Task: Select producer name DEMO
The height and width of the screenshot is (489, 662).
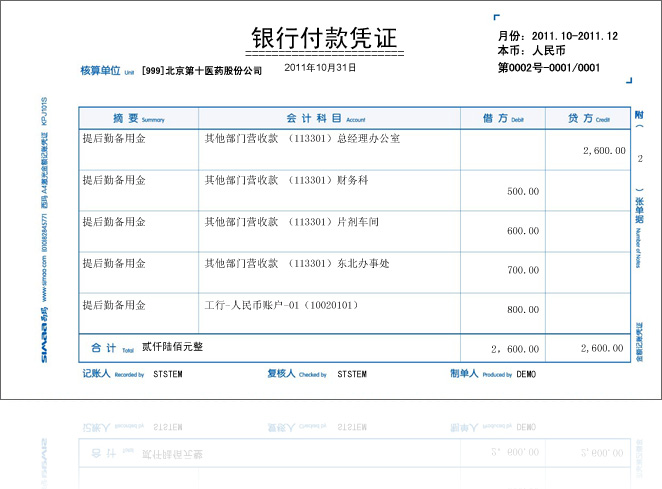Action: pyautogui.click(x=526, y=374)
